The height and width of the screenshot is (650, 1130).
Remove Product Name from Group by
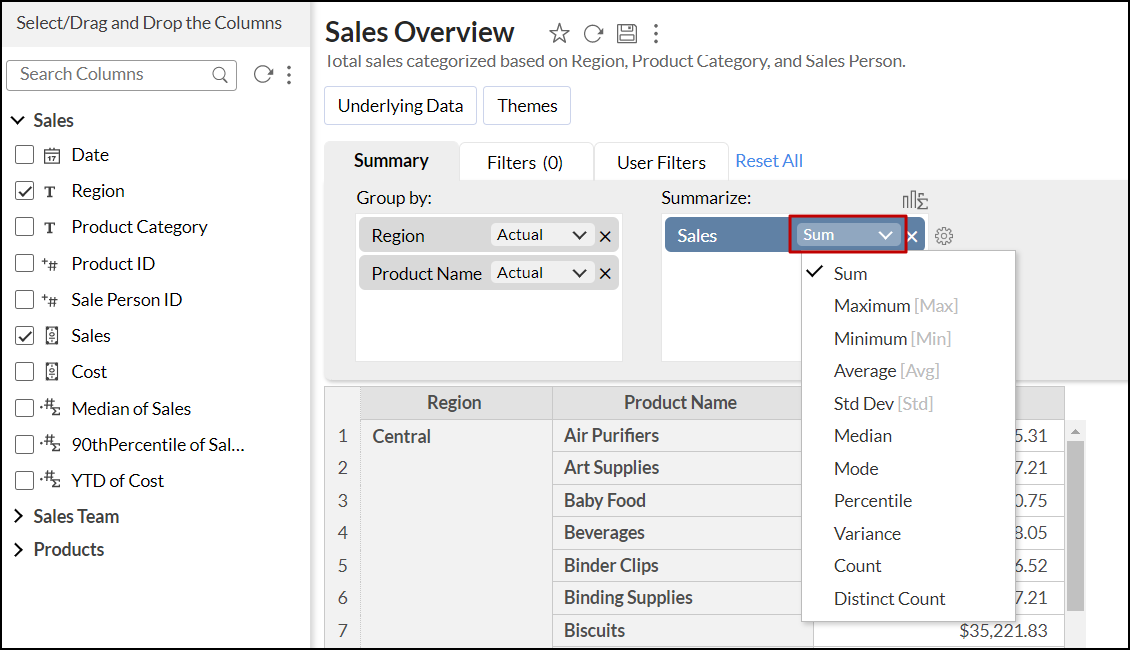coord(605,274)
